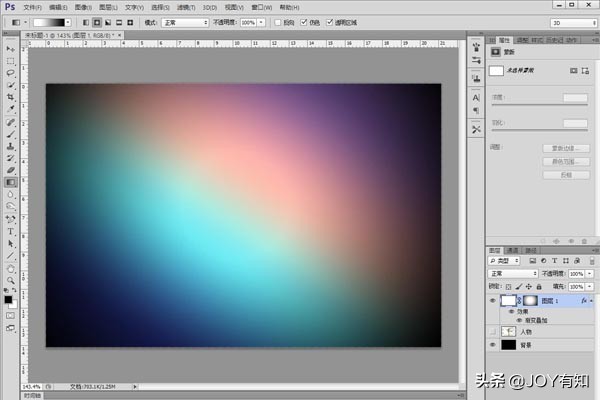Choose the radial gradient style icon
Viewport: 600px width, 400px height.
pyautogui.click(x=97, y=21)
